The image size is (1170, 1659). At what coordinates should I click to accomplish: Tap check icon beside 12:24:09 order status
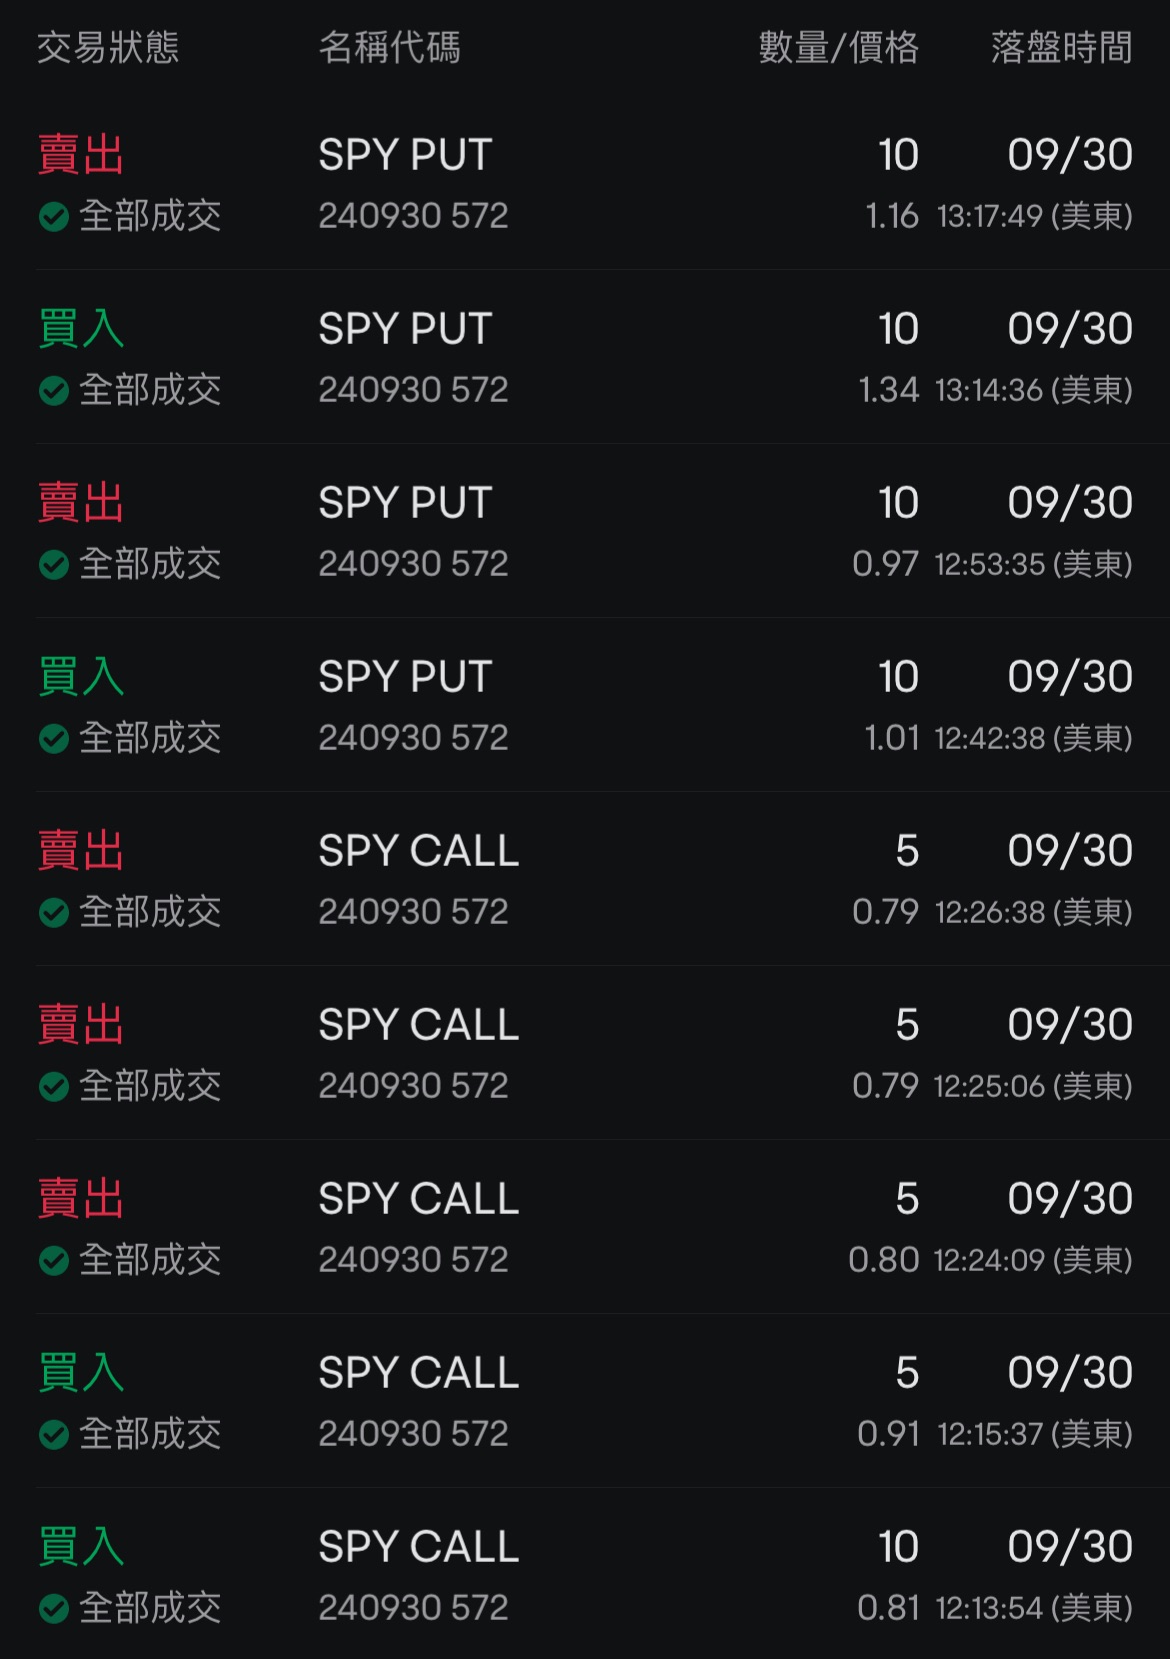tap(54, 1260)
